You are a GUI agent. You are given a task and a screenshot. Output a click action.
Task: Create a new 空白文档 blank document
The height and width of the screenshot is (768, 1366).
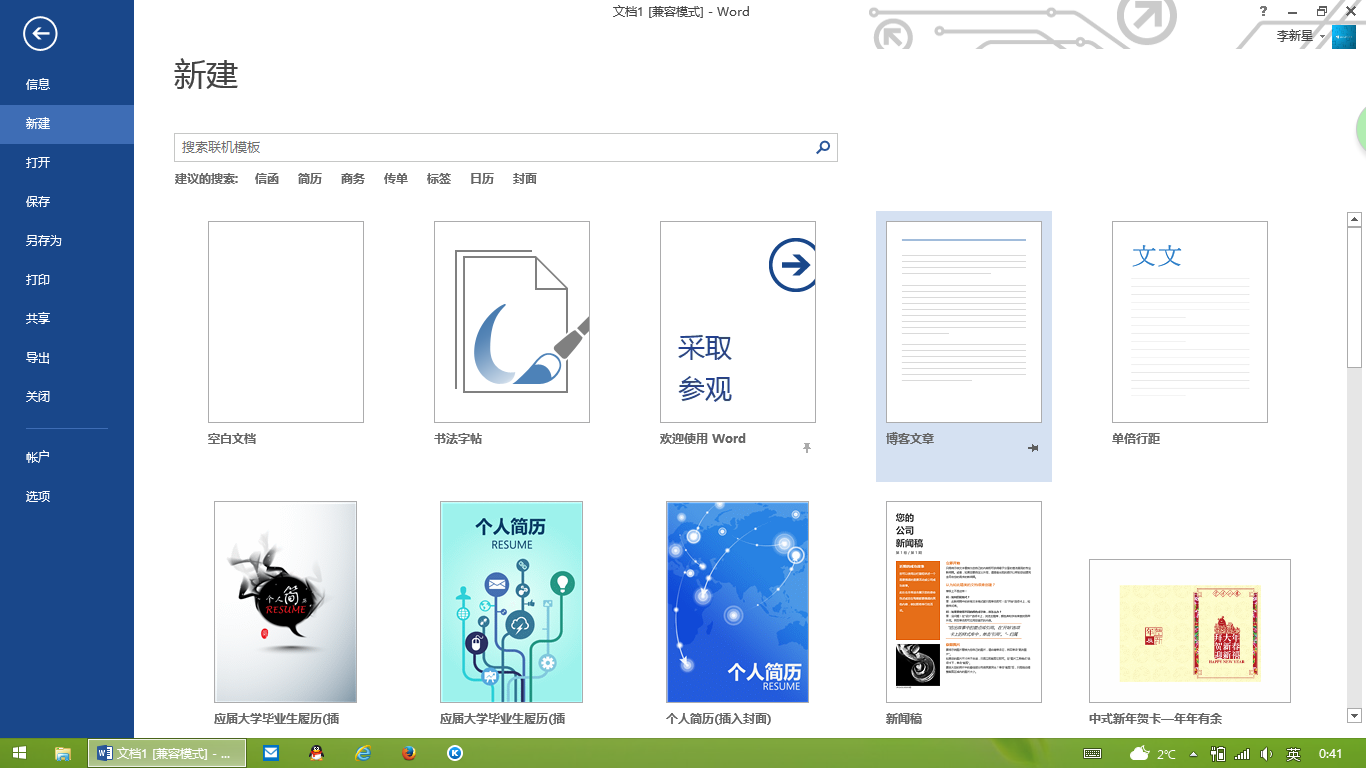[286, 322]
